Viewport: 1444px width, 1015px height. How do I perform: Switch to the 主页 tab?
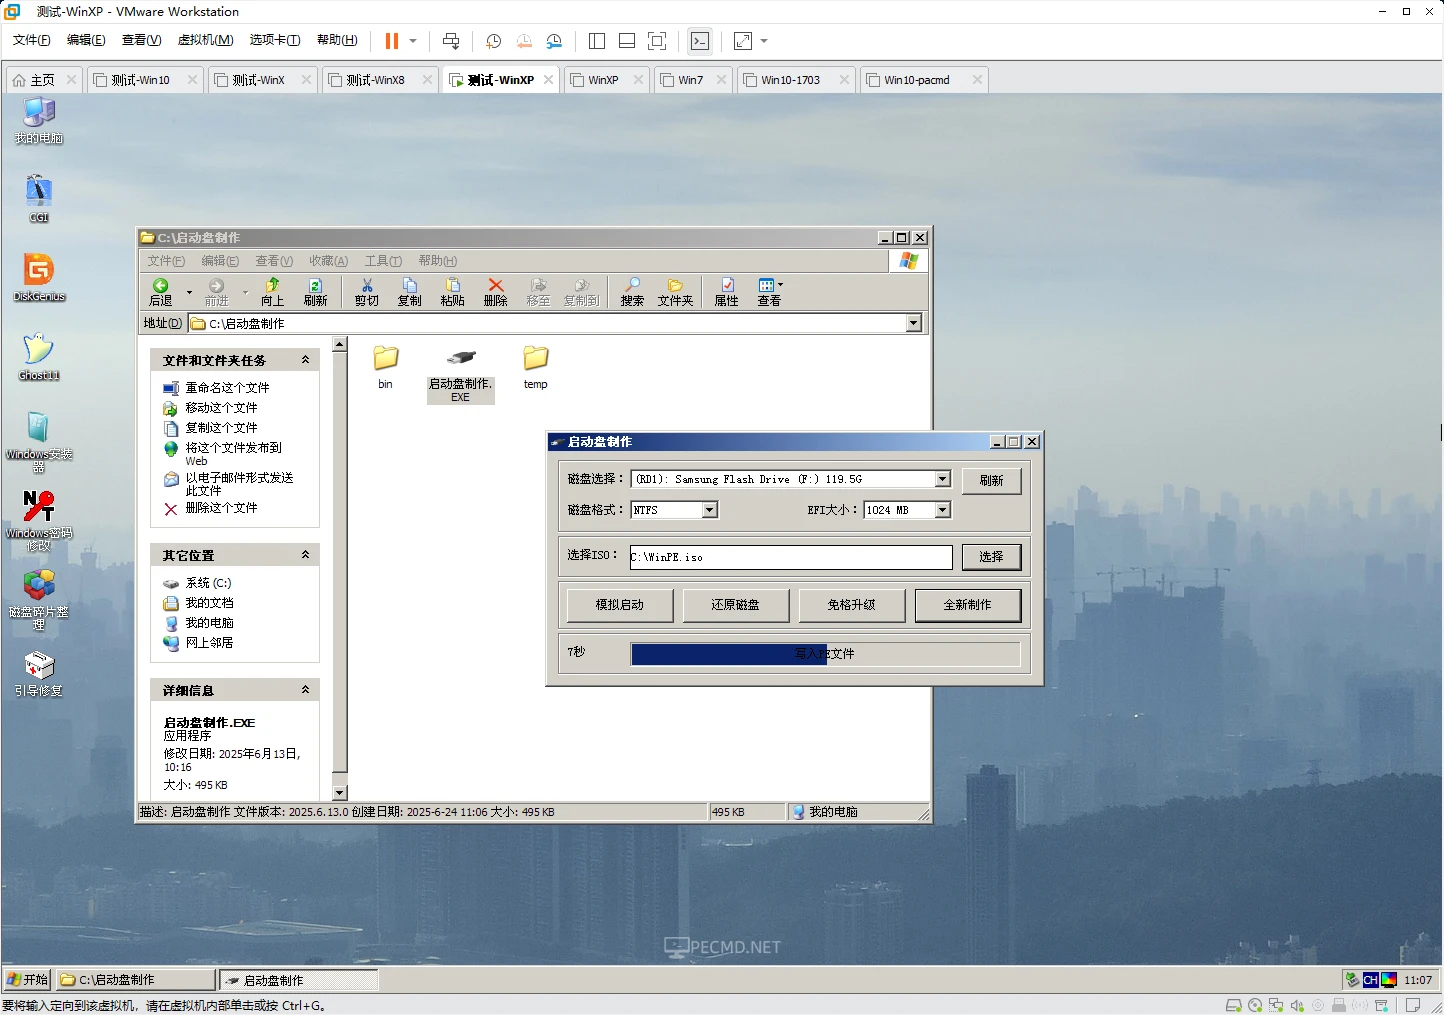(x=42, y=80)
